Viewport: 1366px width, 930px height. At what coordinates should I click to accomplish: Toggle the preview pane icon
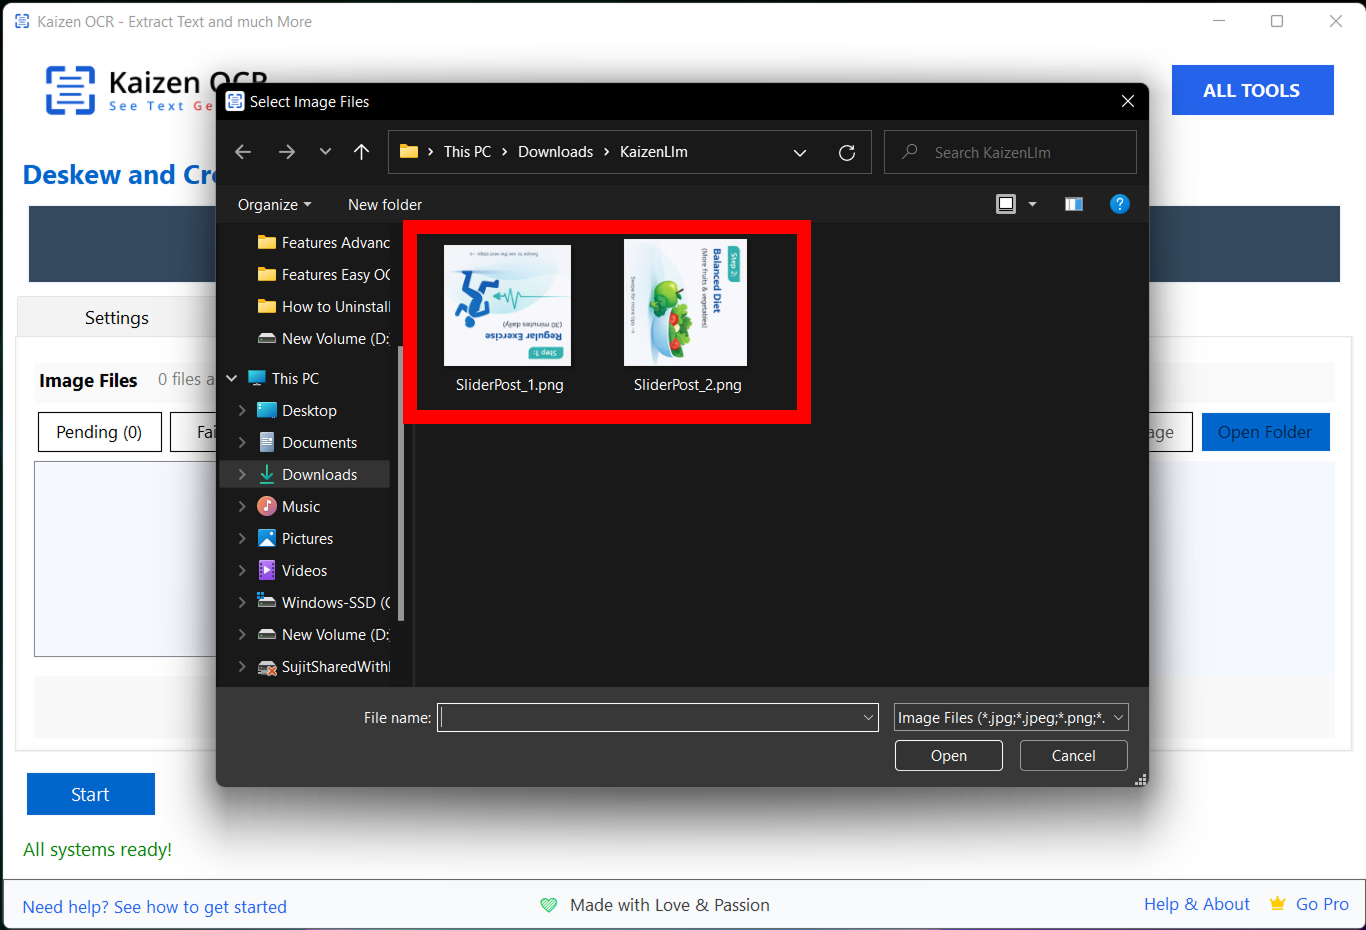pos(1074,204)
